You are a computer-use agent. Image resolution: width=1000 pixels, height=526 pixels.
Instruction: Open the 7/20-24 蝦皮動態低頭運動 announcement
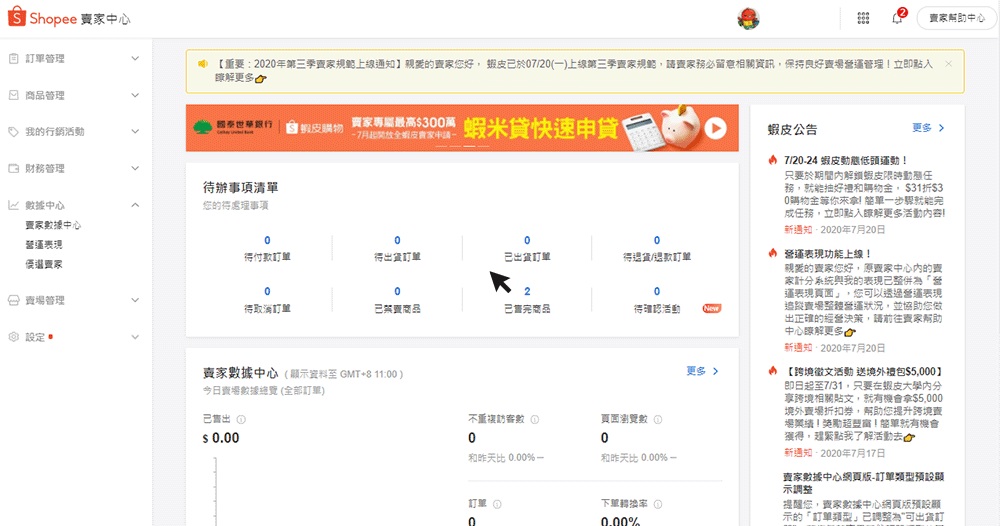pos(845,161)
